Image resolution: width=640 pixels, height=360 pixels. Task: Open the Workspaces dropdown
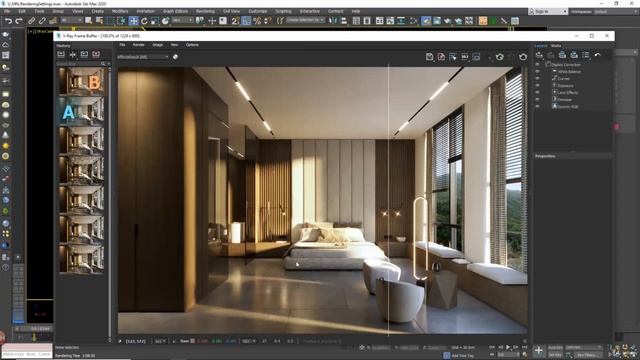pos(615,11)
